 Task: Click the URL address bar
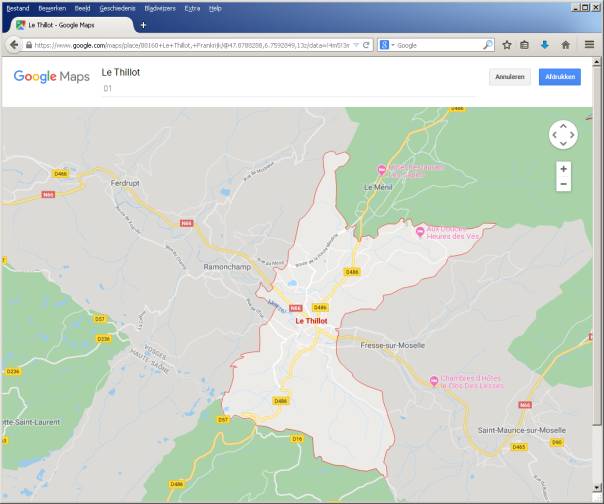click(x=191, y=45)
